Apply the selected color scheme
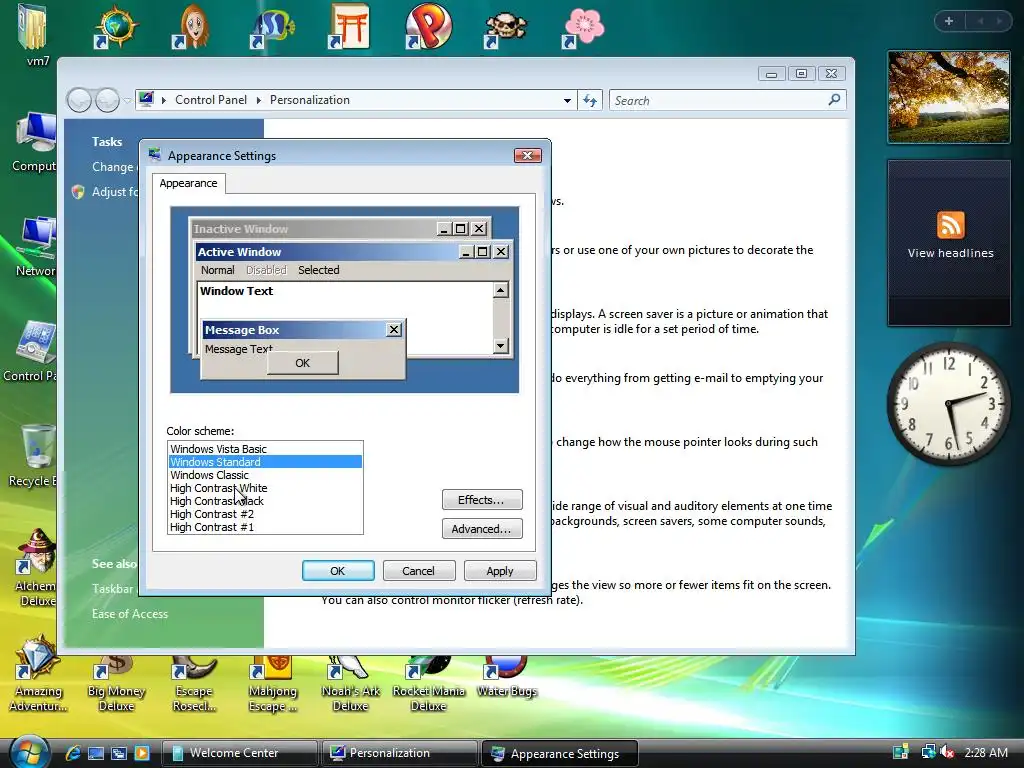This screenshot has height=768, width=1024. [500, 571]
